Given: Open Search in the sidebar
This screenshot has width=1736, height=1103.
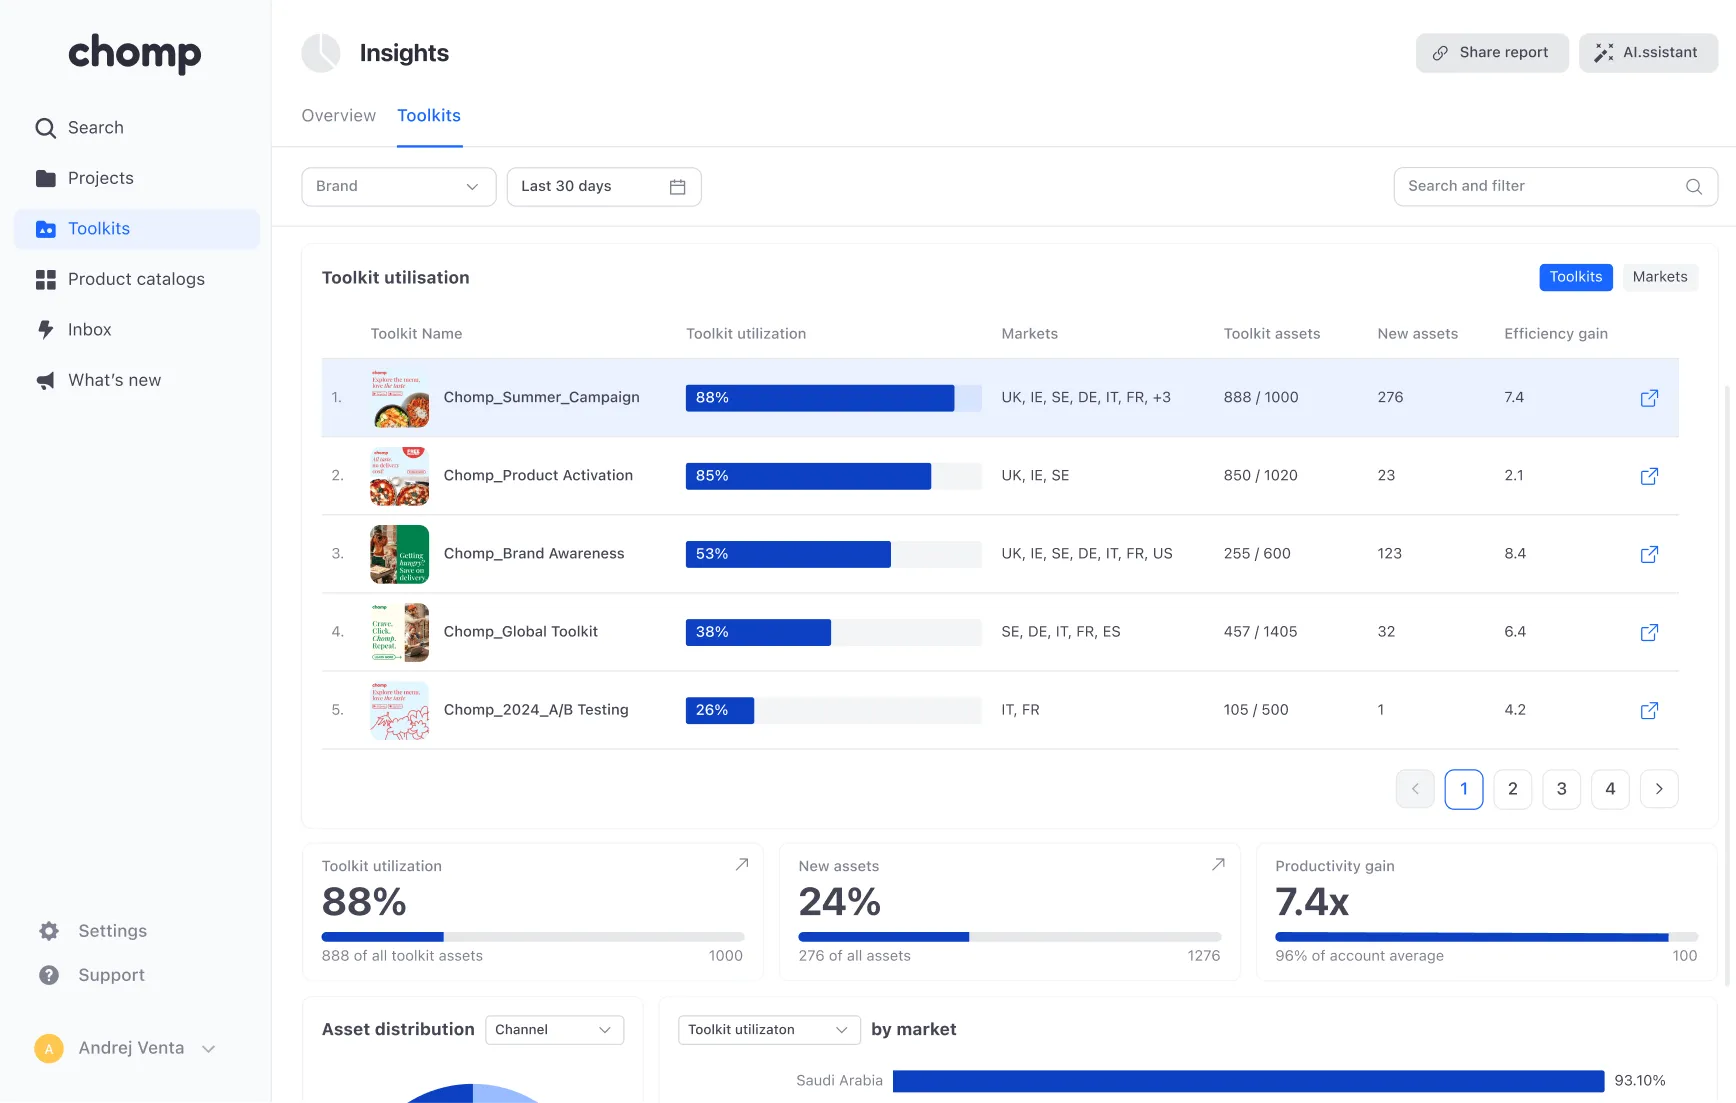Looking at the screenshot, I should point(79,128).
